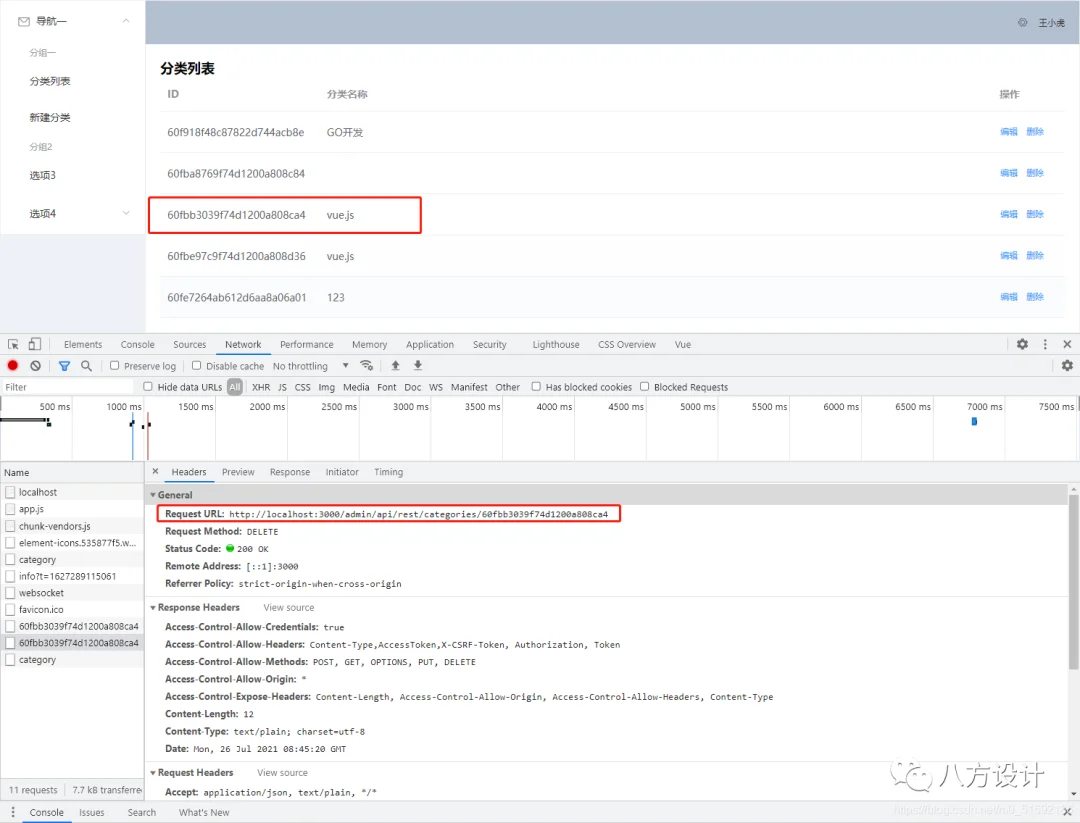Filter requests by WS type

(x=436, y=387)
